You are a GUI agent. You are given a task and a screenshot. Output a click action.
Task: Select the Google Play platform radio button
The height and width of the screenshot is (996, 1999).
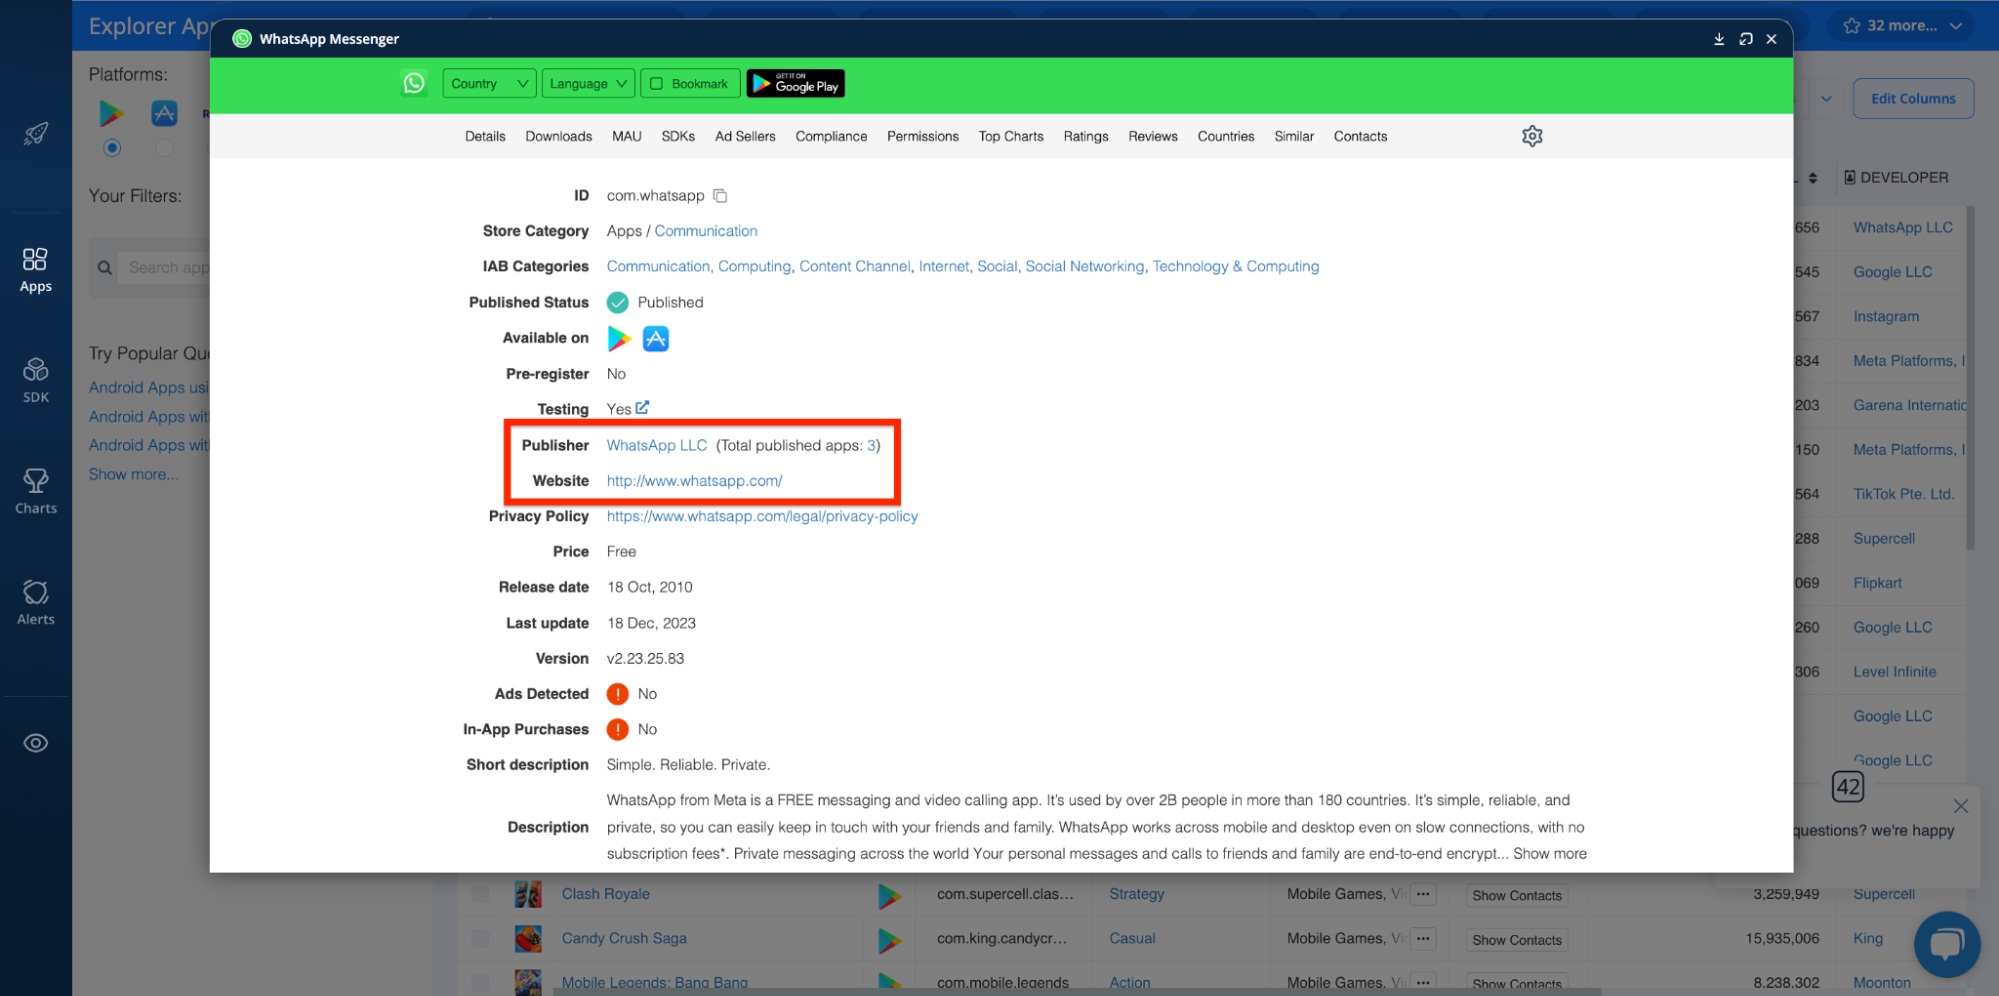[x=112, y=148]
